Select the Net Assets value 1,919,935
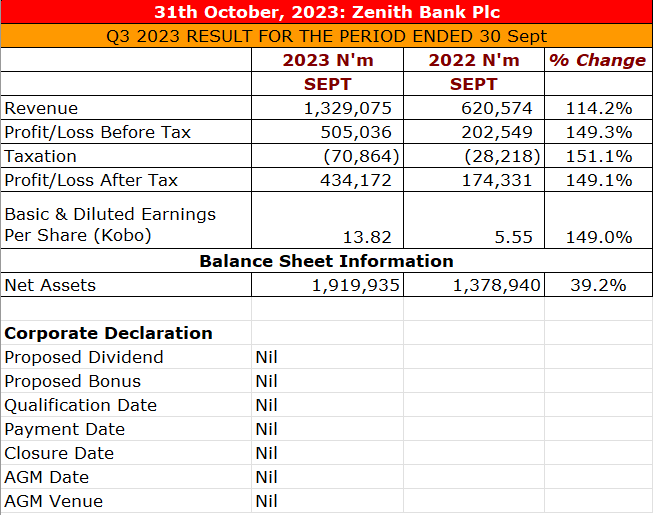Screen dimensions: 653x515 coord(355,285)
